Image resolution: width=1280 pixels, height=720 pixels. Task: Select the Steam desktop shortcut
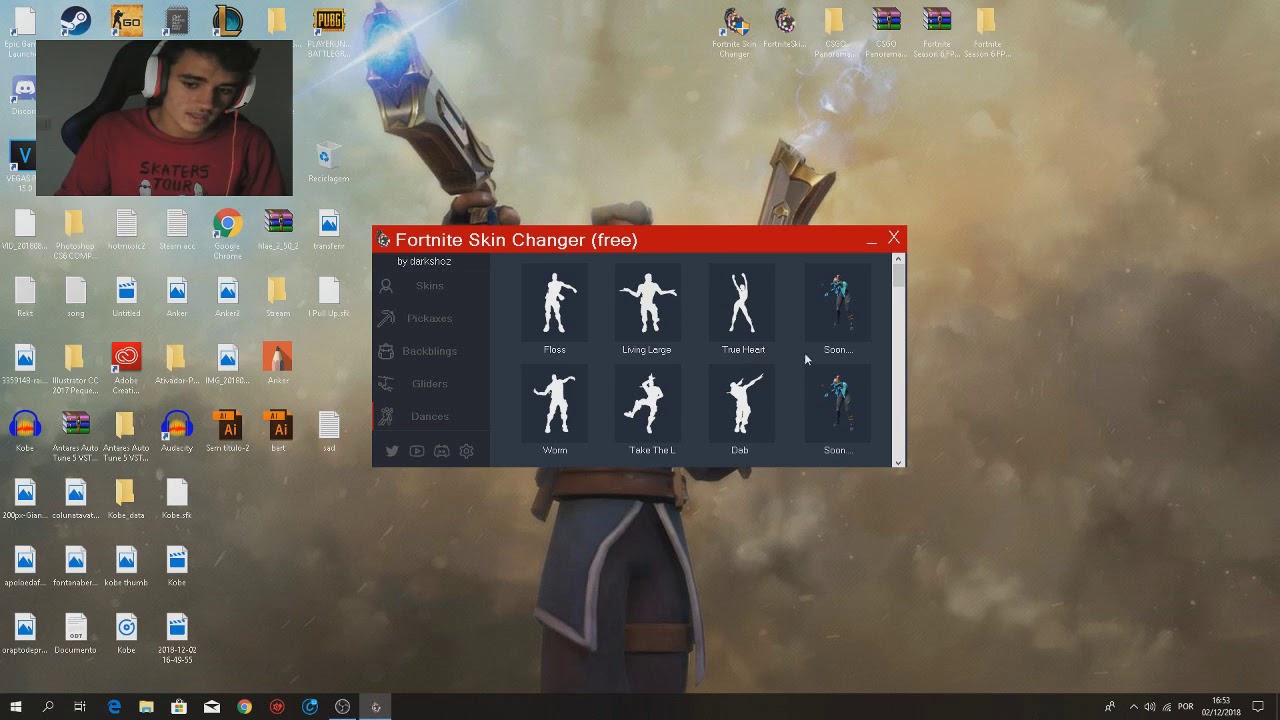coord(75,21)
